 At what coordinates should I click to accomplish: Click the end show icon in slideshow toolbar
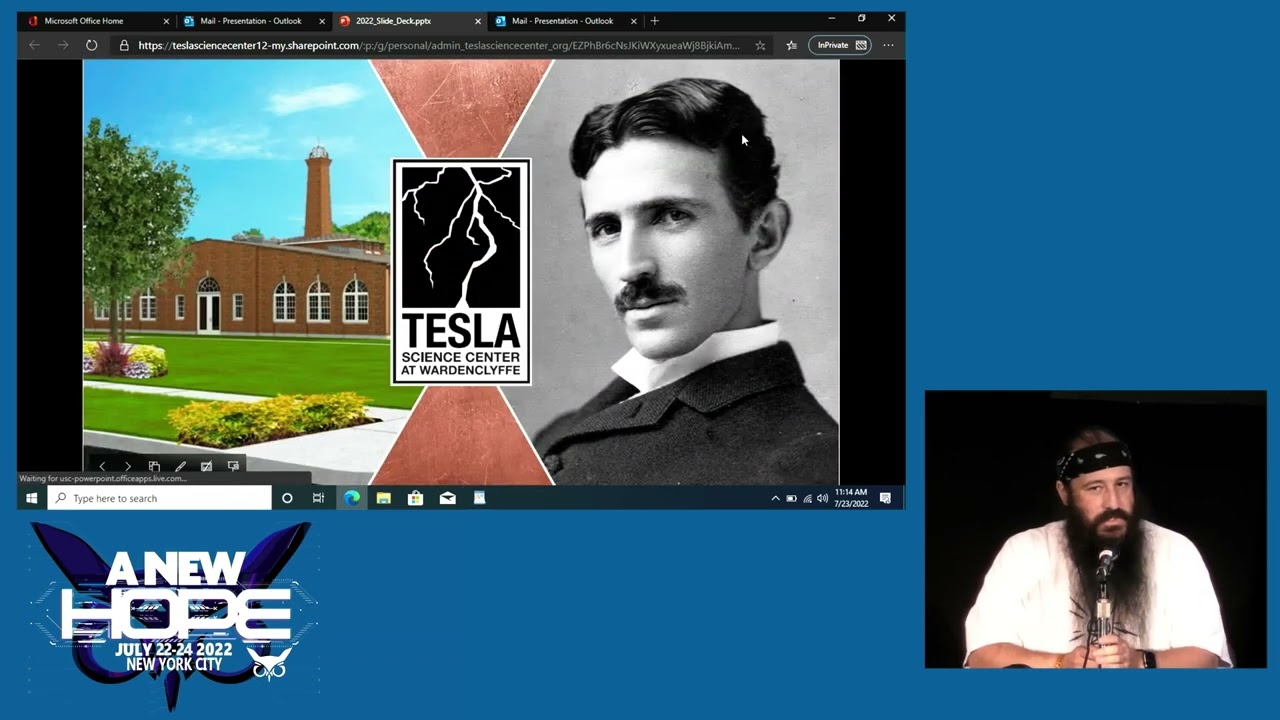coord(233,466)
